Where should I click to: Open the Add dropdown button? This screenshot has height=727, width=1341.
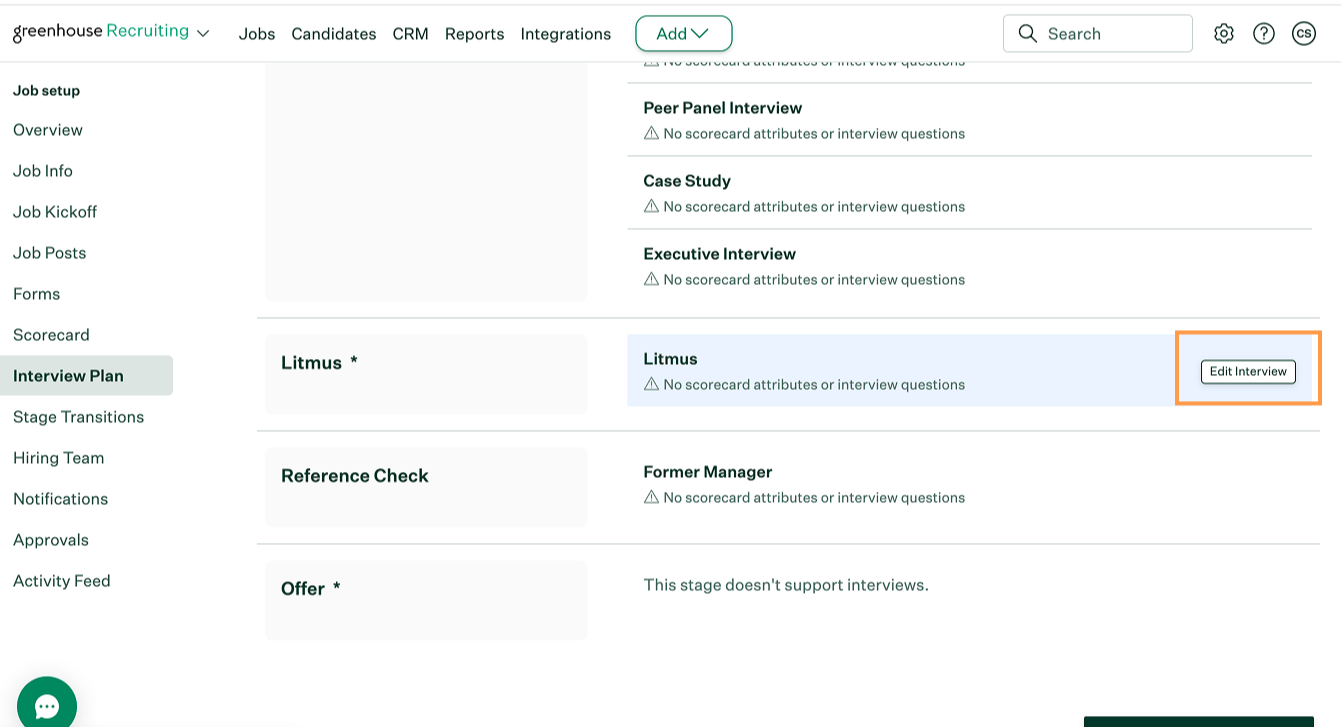(684, 34)
